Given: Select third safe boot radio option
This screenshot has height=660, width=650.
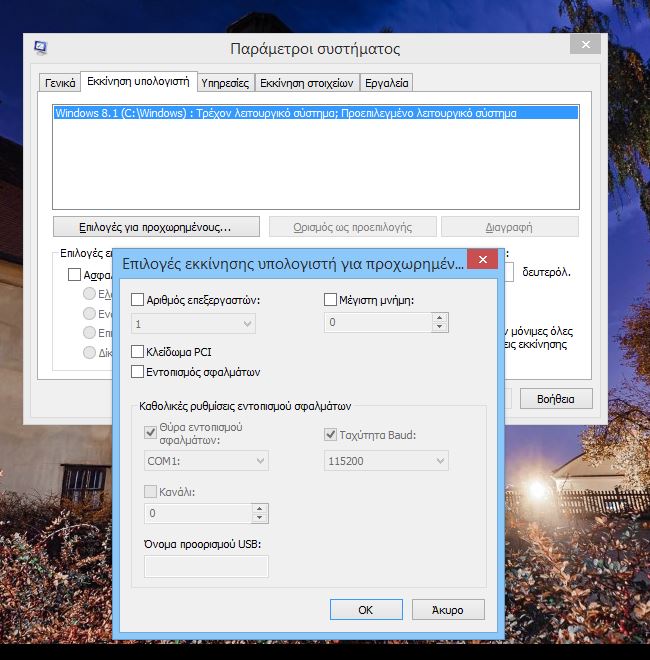Looking at the screenshot, I should pos(89,333).
